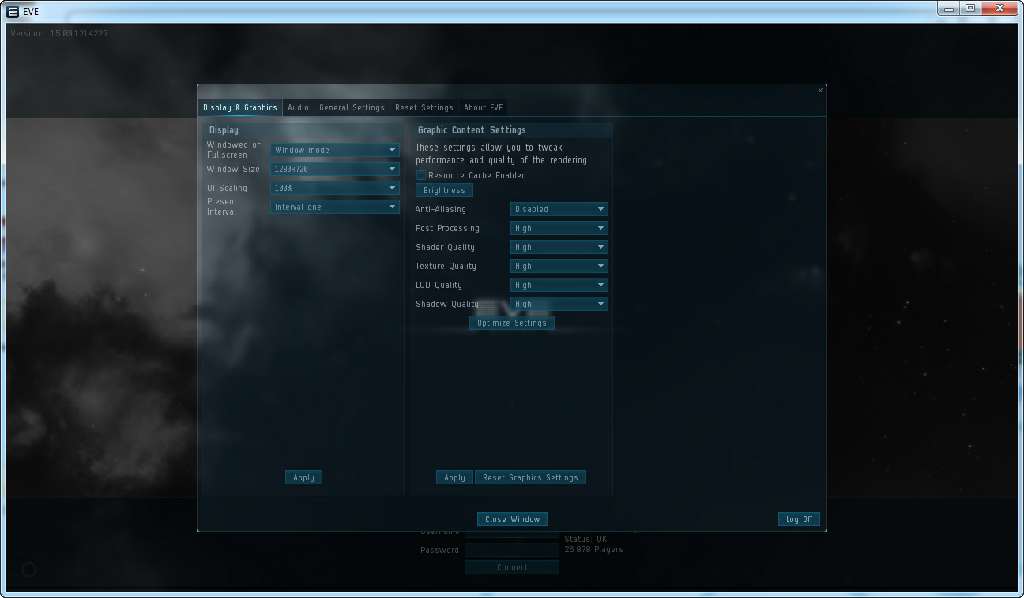Open the Windowed or Fullscreen dropdown
This screenshot has height=598, width=1024.
point(335,150)
